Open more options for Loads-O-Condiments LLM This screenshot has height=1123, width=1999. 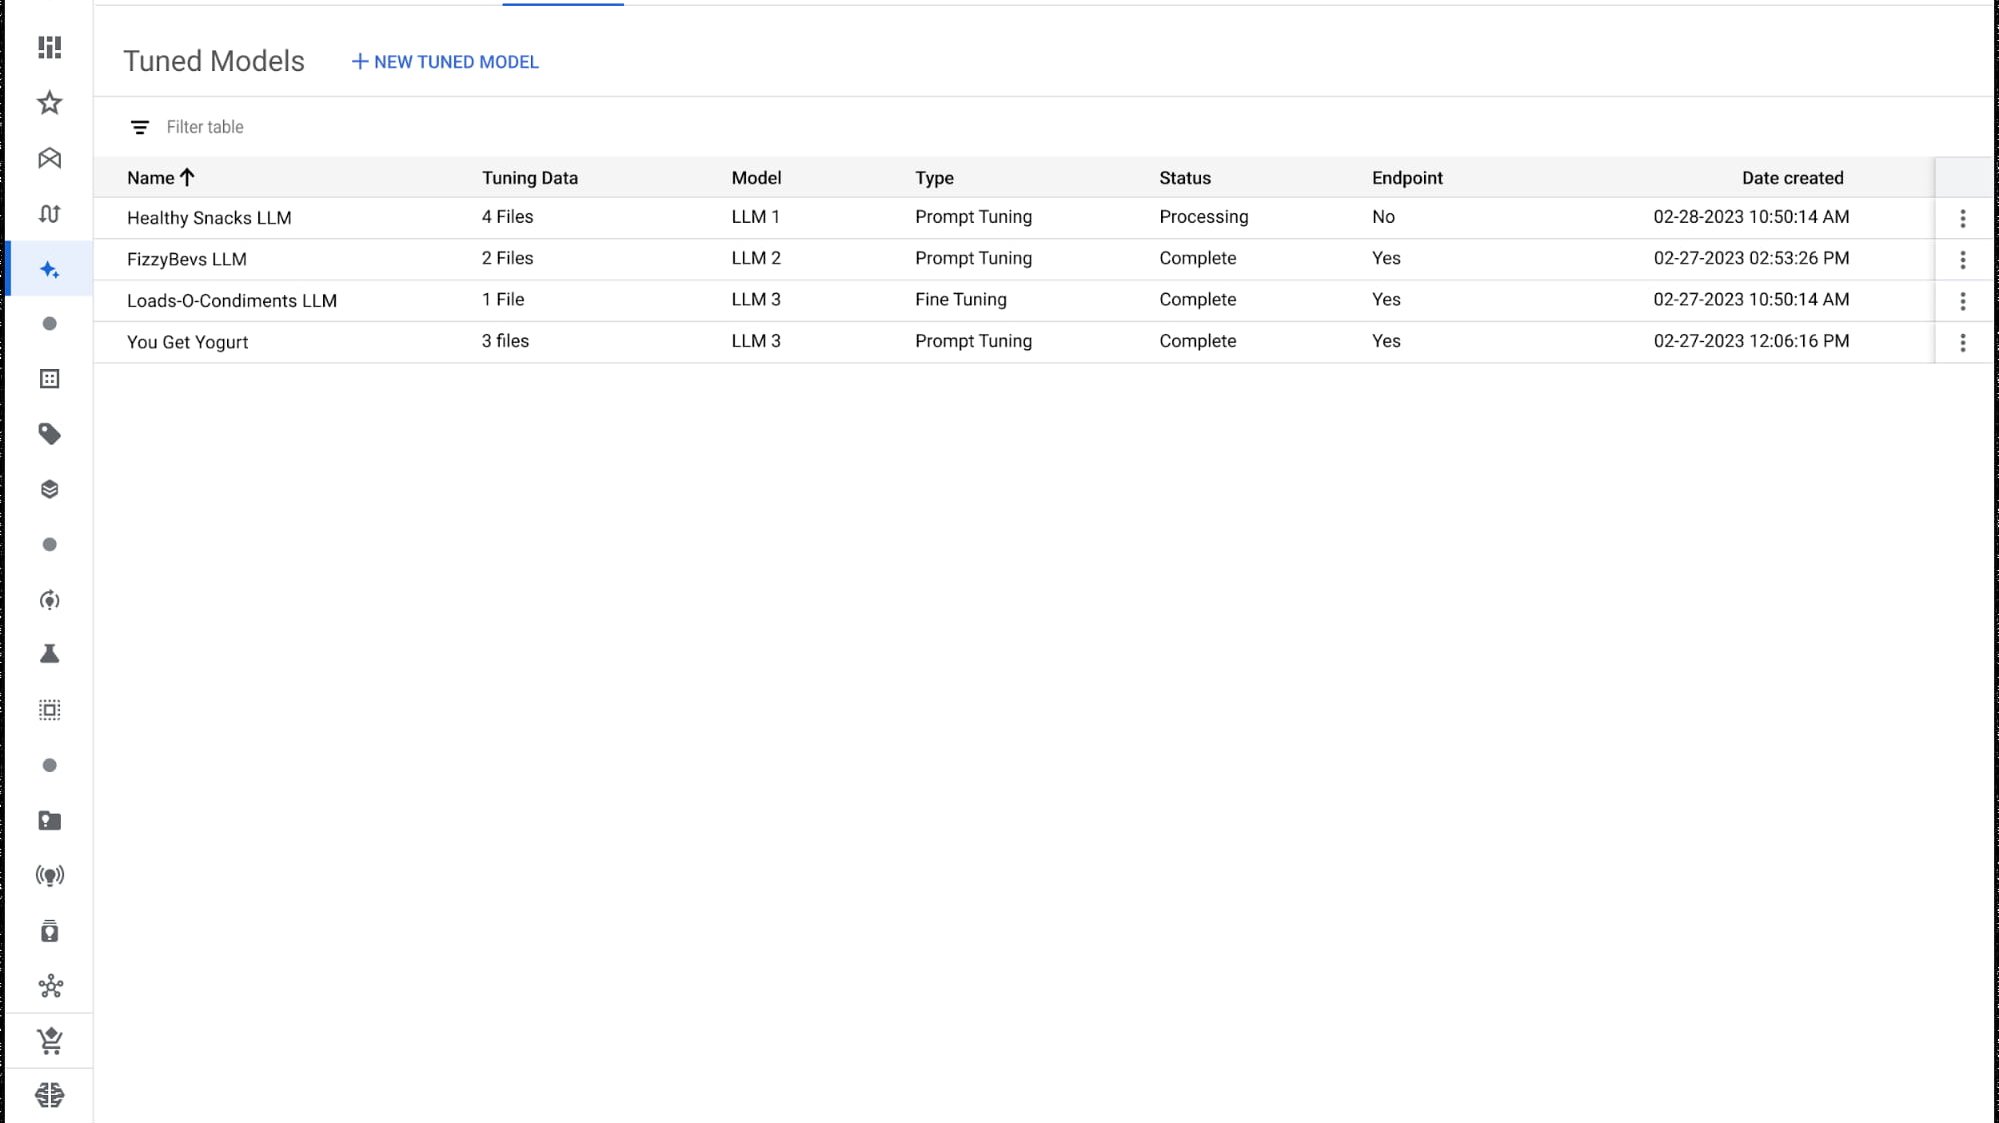[x=1962, y=301]
